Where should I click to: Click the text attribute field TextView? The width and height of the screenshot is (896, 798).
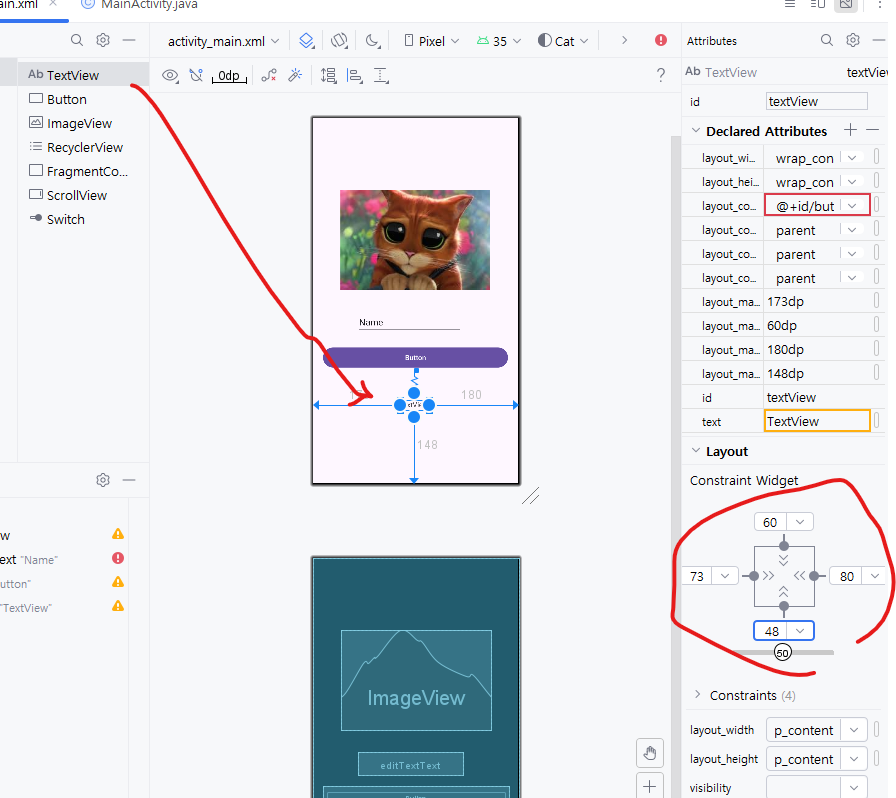[x=817, y=421]
